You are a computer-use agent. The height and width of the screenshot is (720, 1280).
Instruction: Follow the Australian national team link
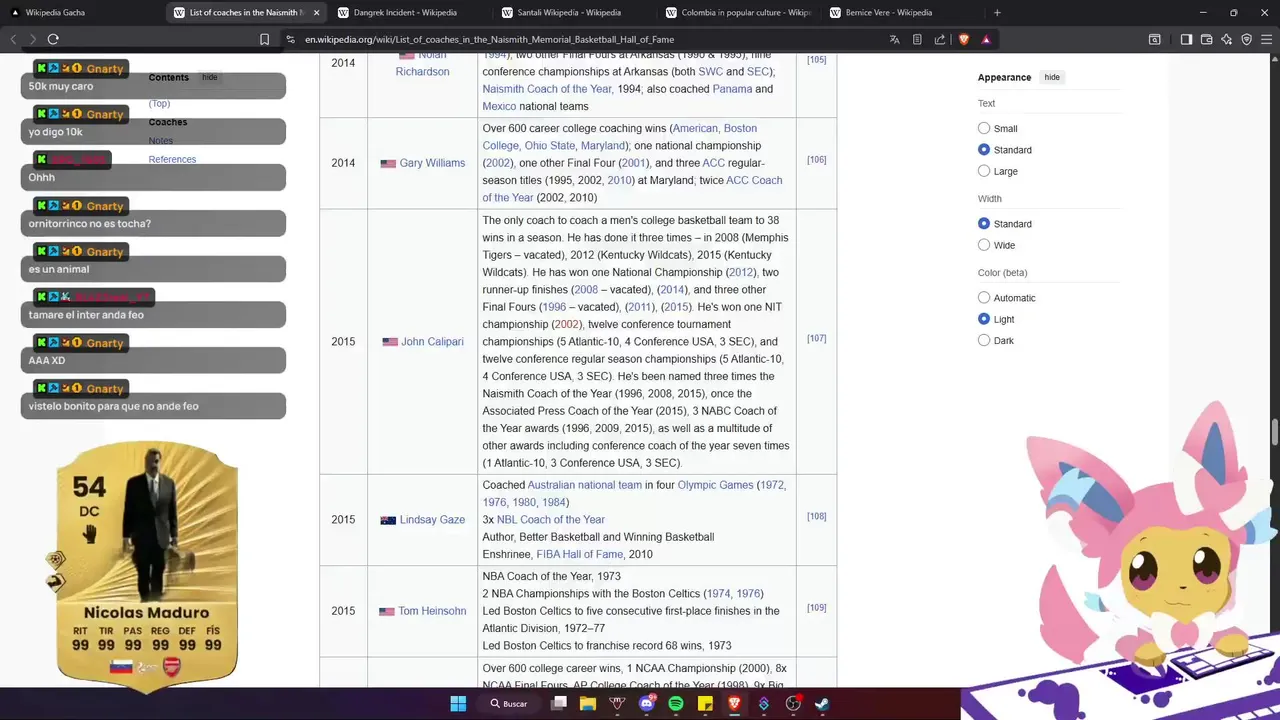click(x=585, y=485)
